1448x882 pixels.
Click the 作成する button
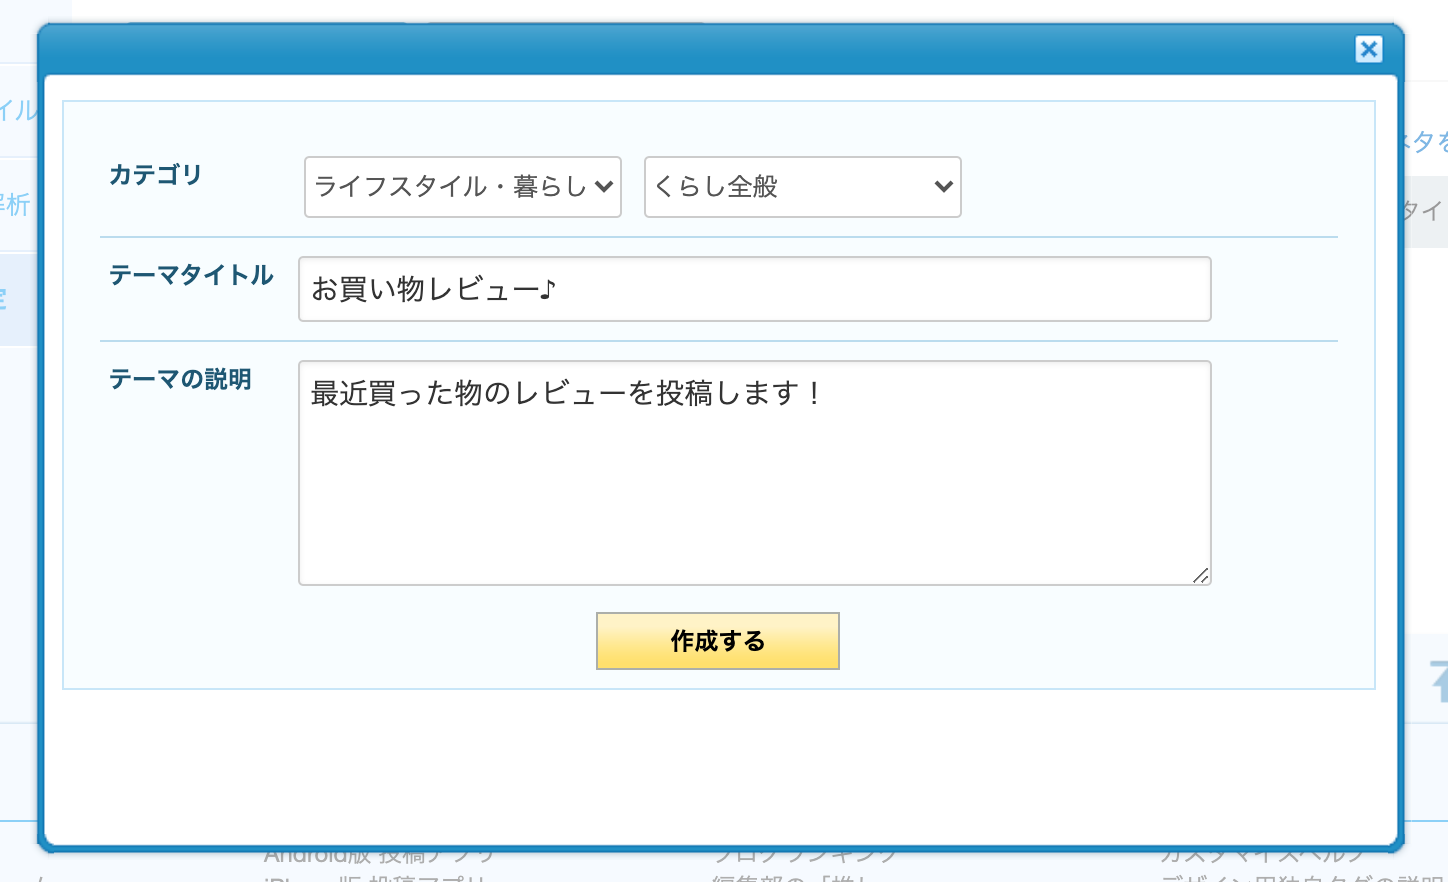pos(718,641)
